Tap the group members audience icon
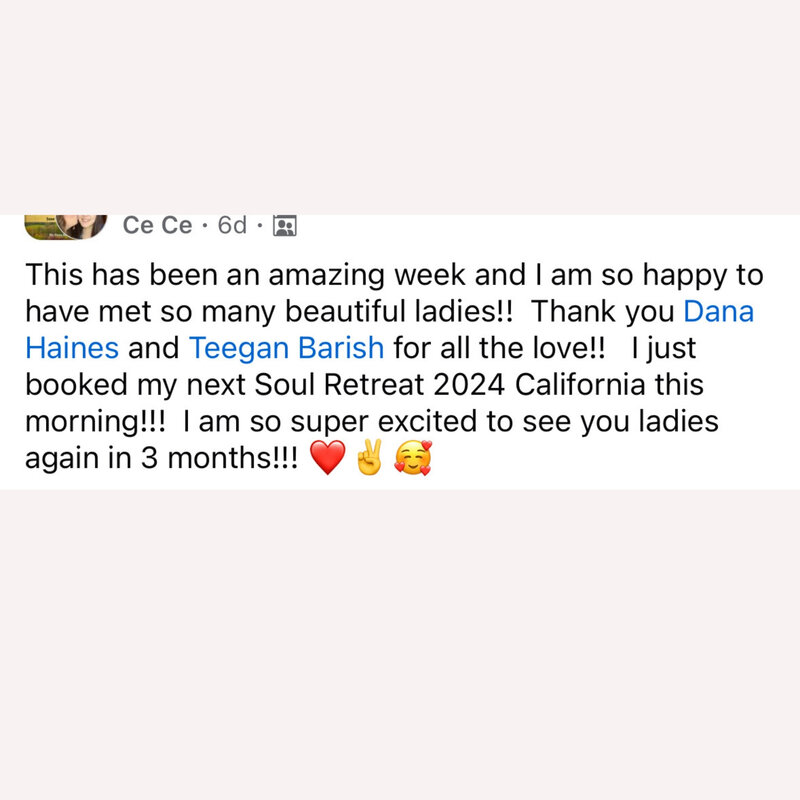Image resolution: width=800 pixels, height=800 pixels. (285, 227)
